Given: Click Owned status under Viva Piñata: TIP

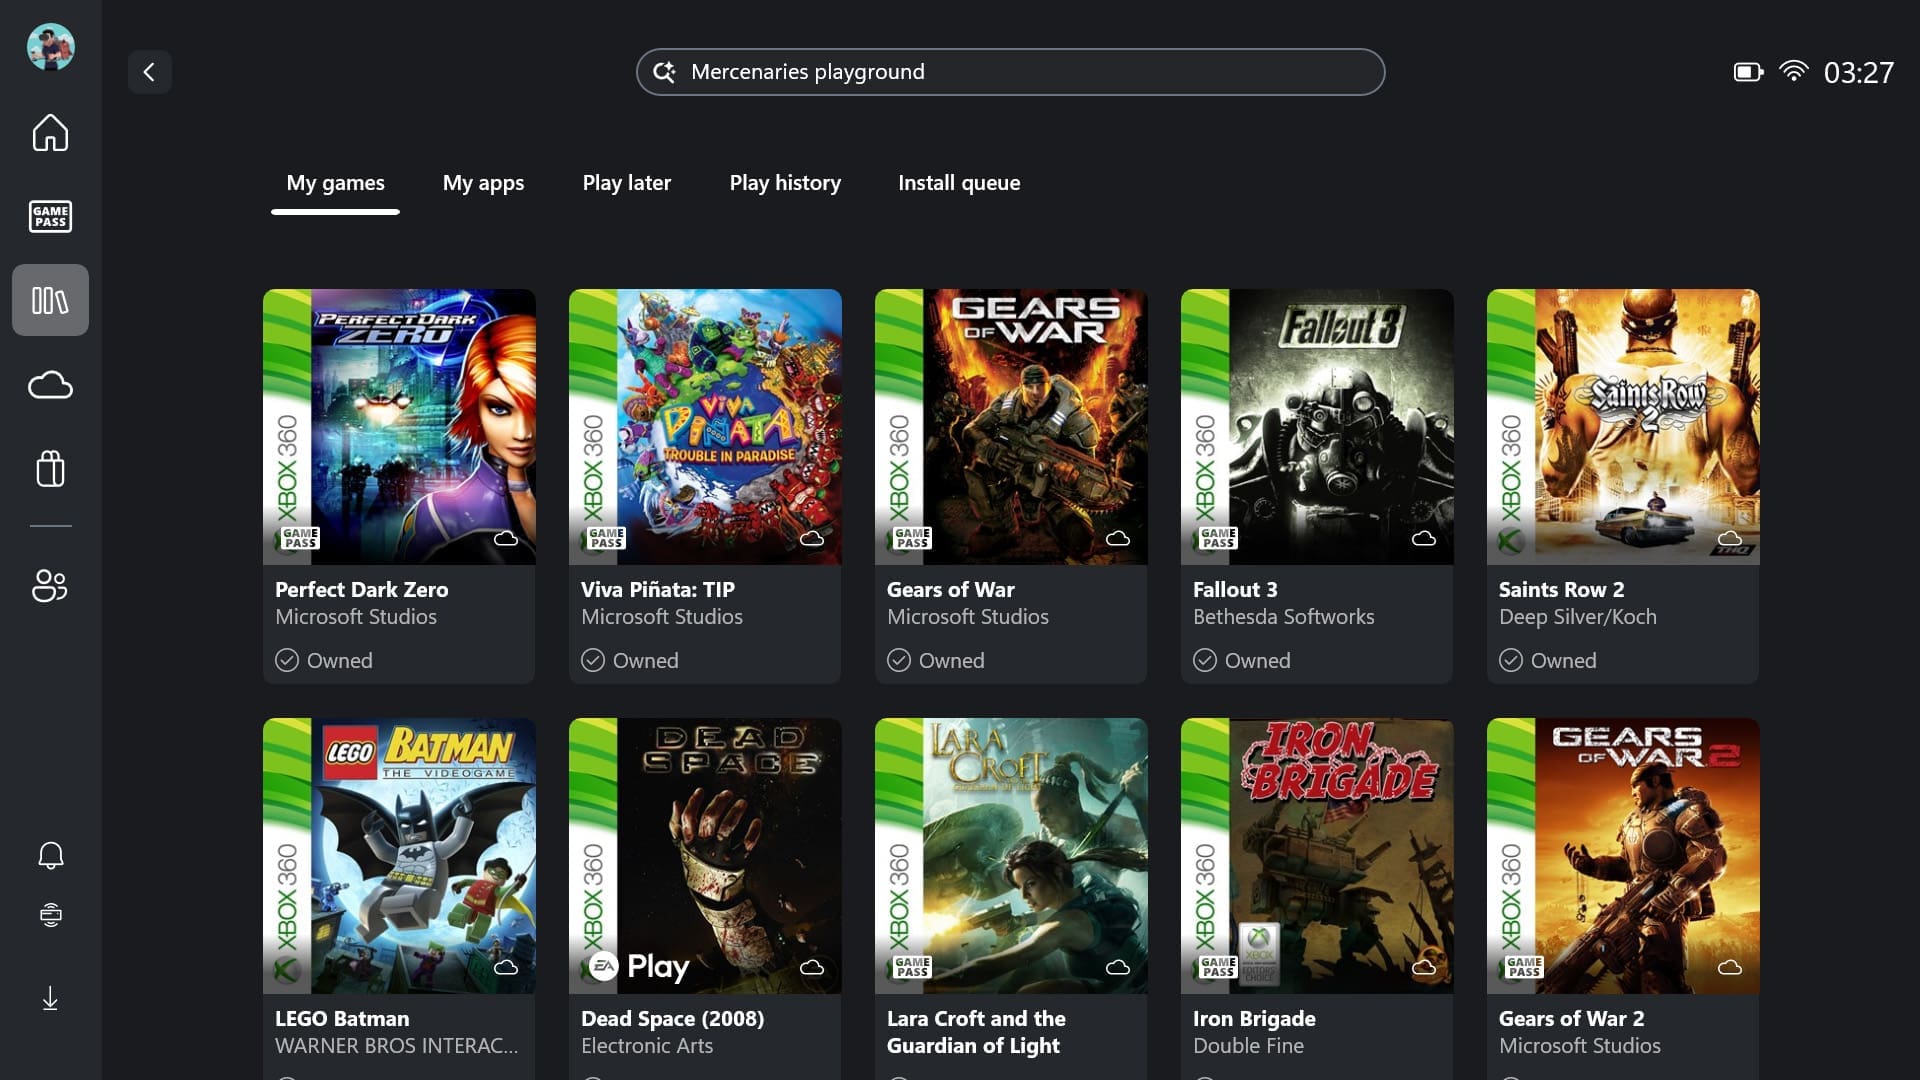Looking at the screenshot, I should (630, 661).
